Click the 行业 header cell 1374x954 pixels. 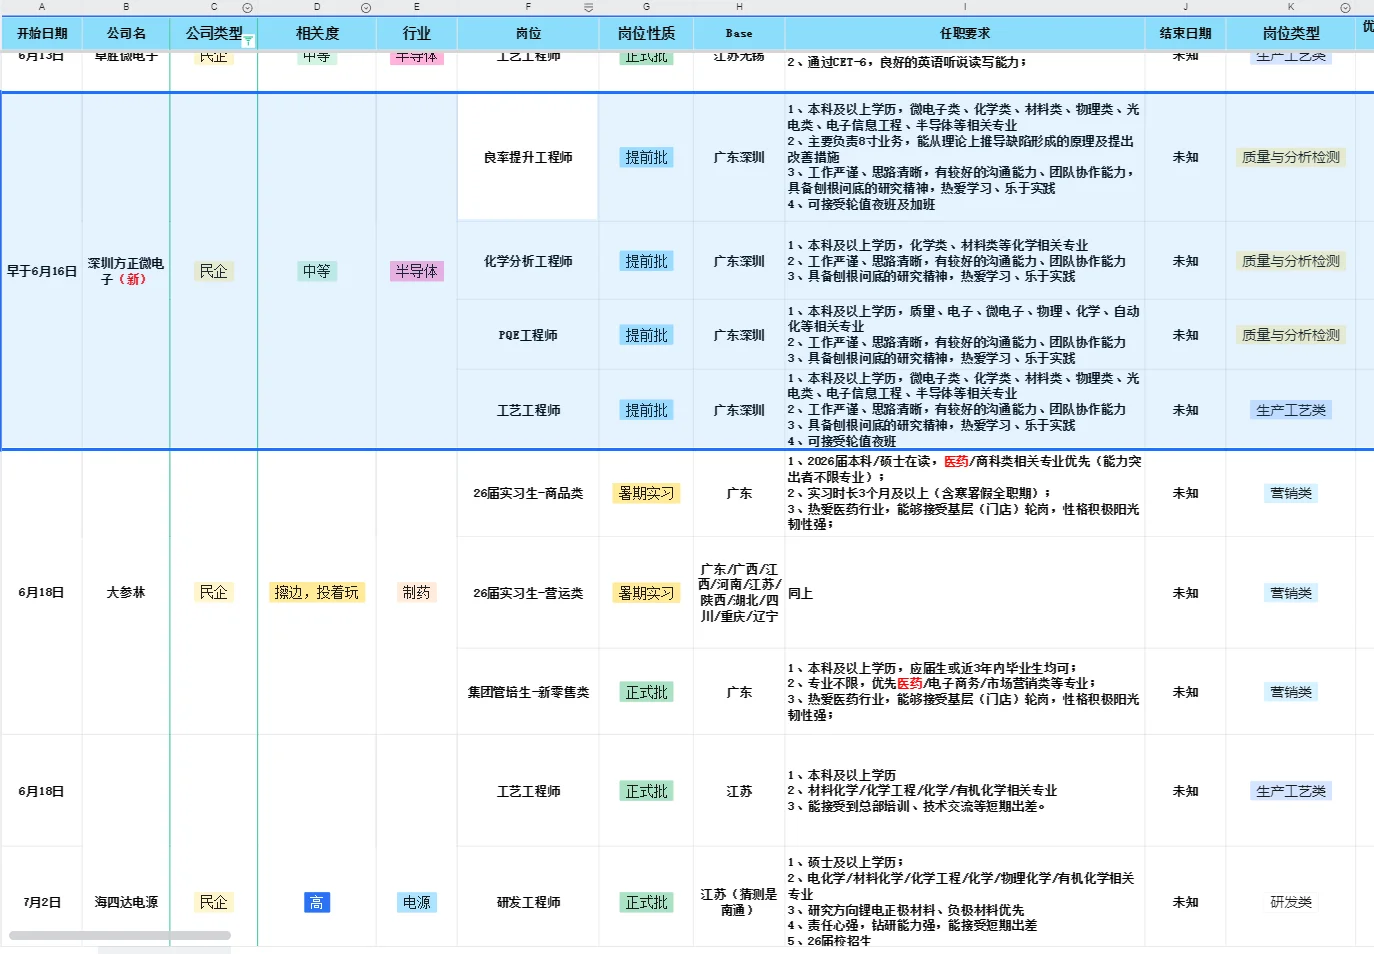pos(417,33)
